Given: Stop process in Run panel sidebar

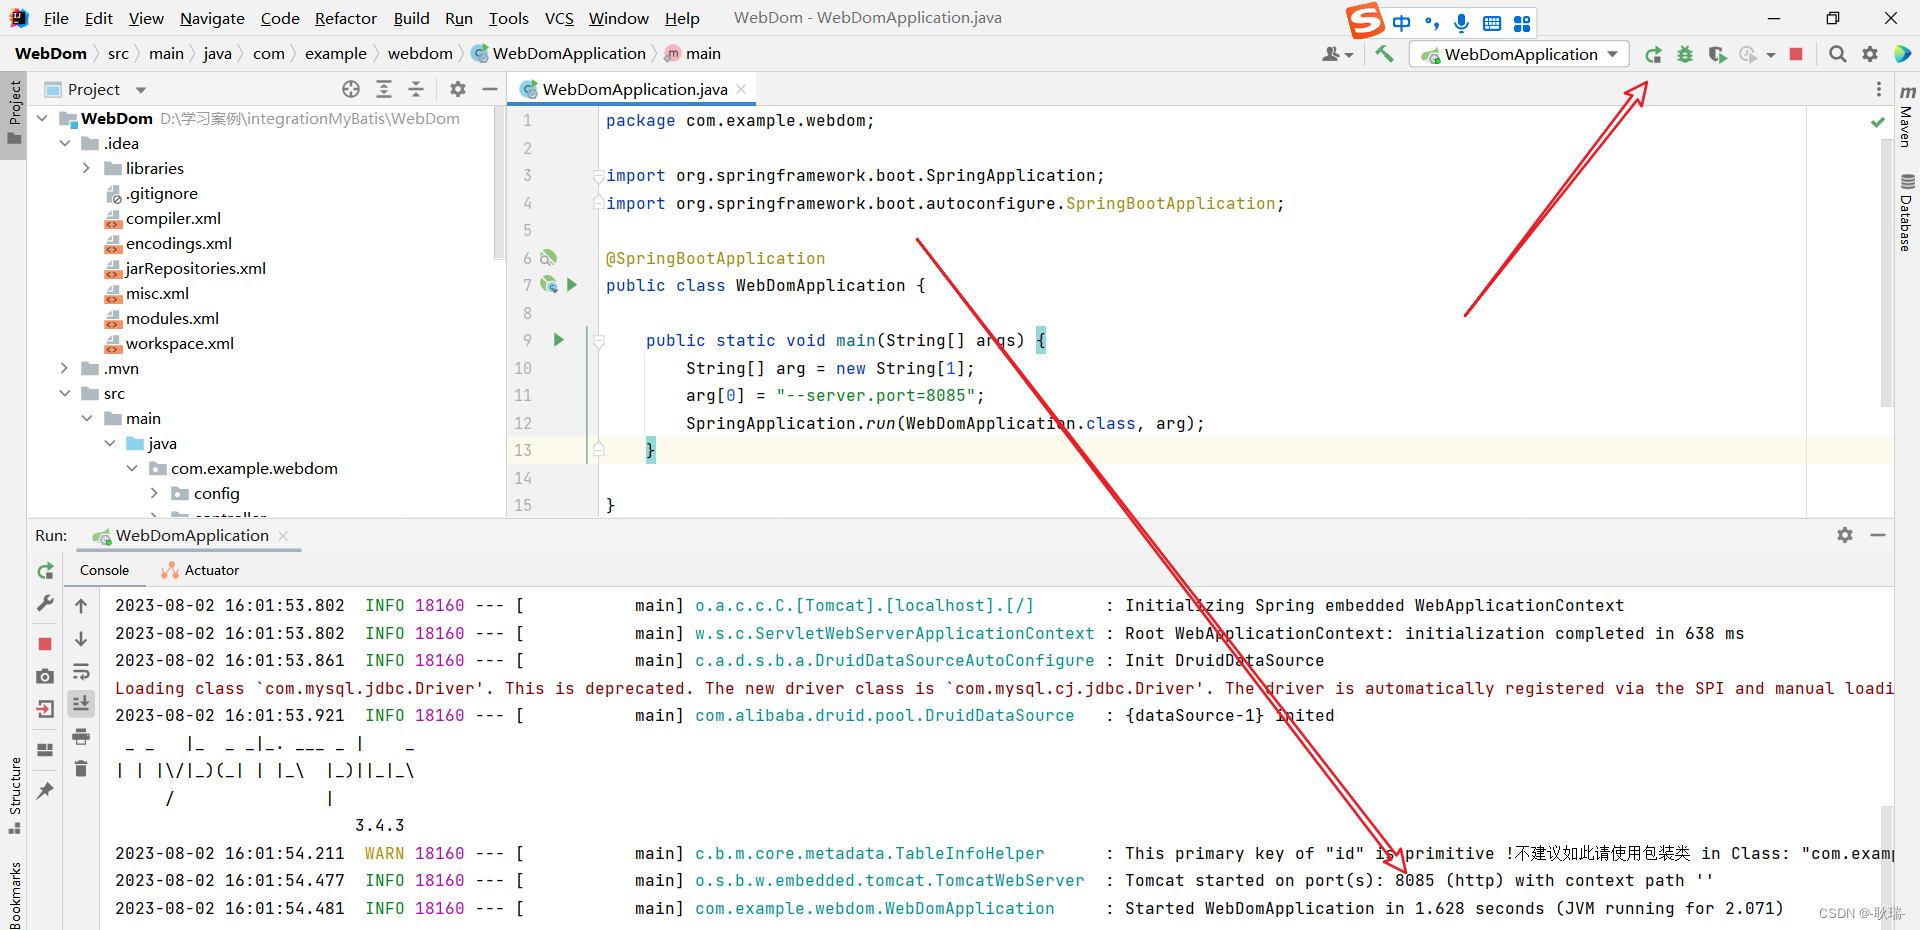Looking at the screenshot, I should tap(45, 643).
